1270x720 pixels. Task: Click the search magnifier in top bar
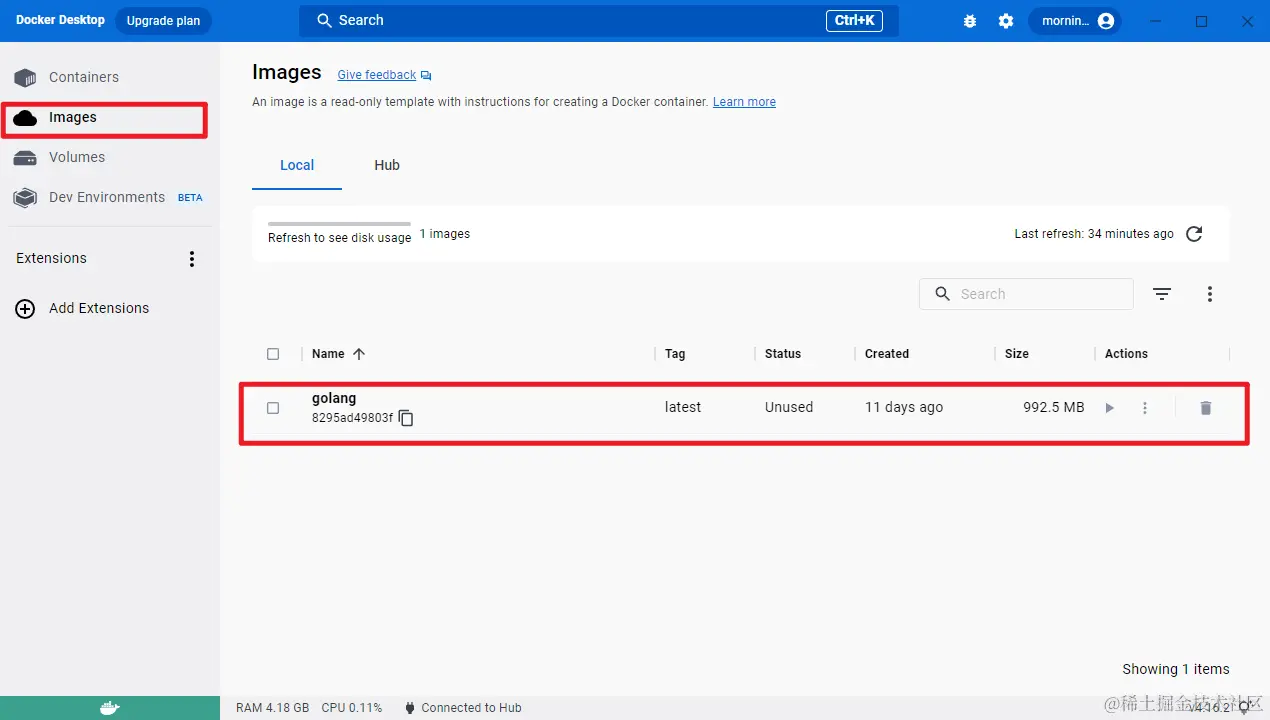tap(324, 20)
